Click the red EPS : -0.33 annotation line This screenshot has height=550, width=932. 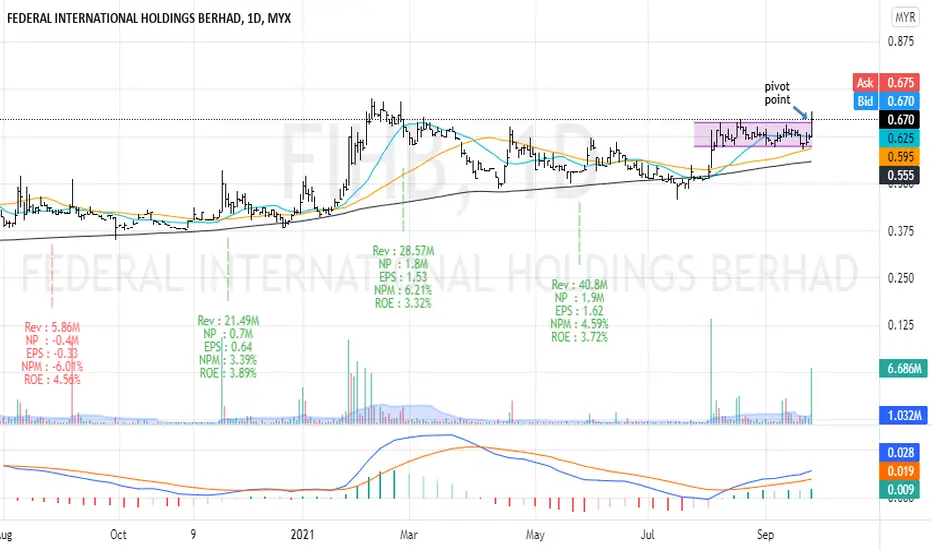(52, 353)
